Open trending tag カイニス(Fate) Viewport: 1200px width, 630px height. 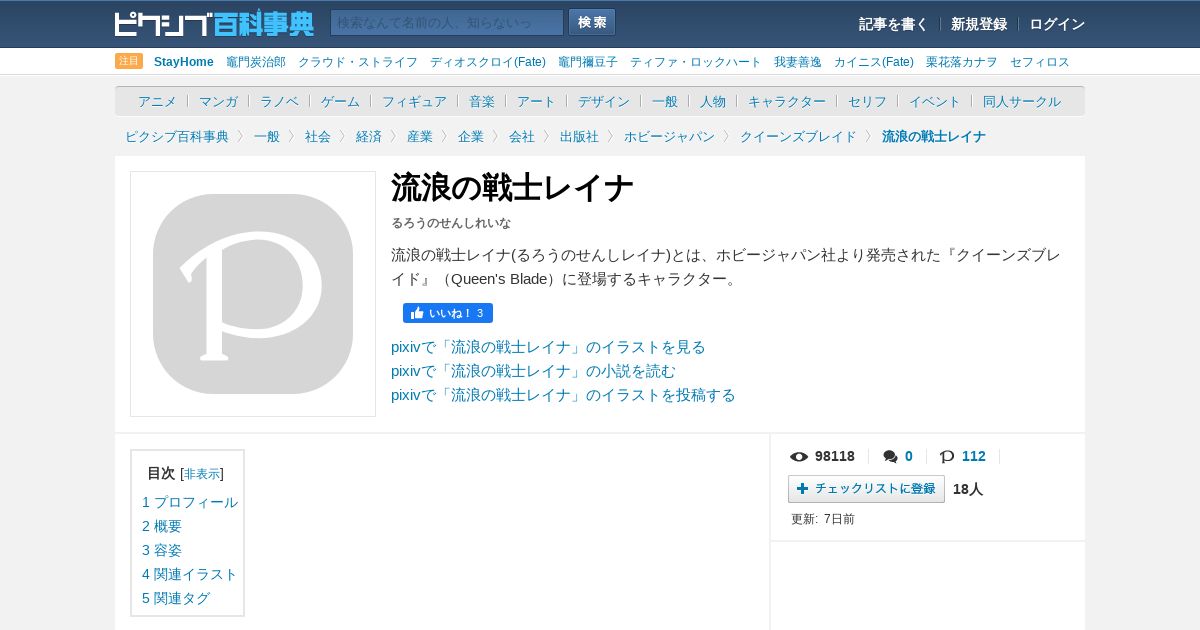[874, 62]
